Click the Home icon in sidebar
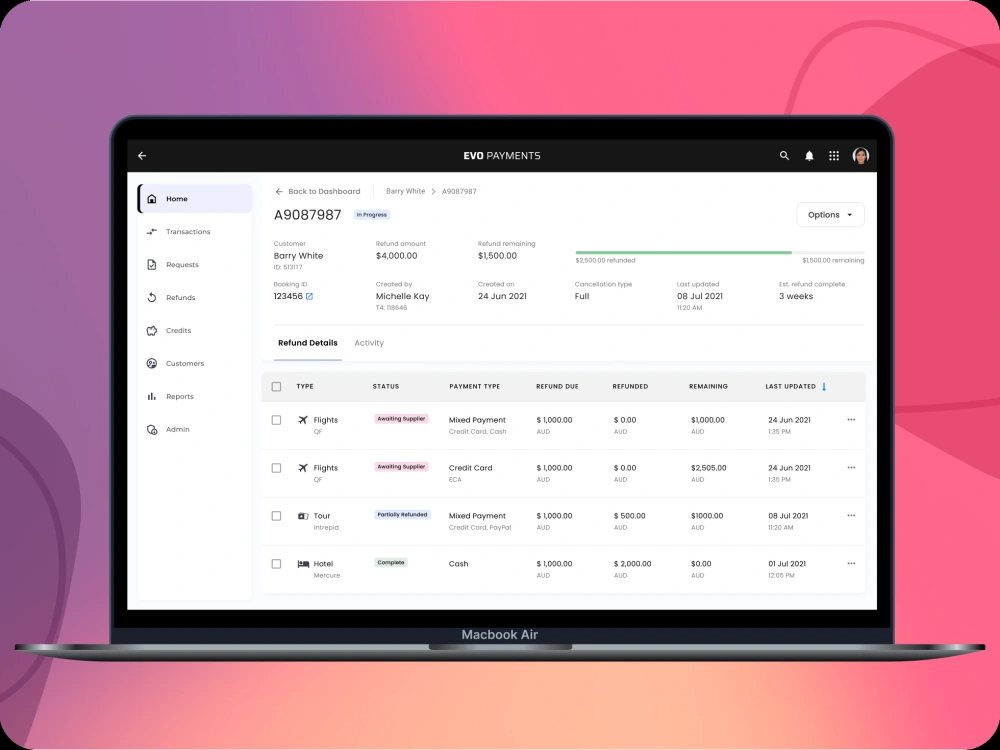1000x750 pixels. 152,199
